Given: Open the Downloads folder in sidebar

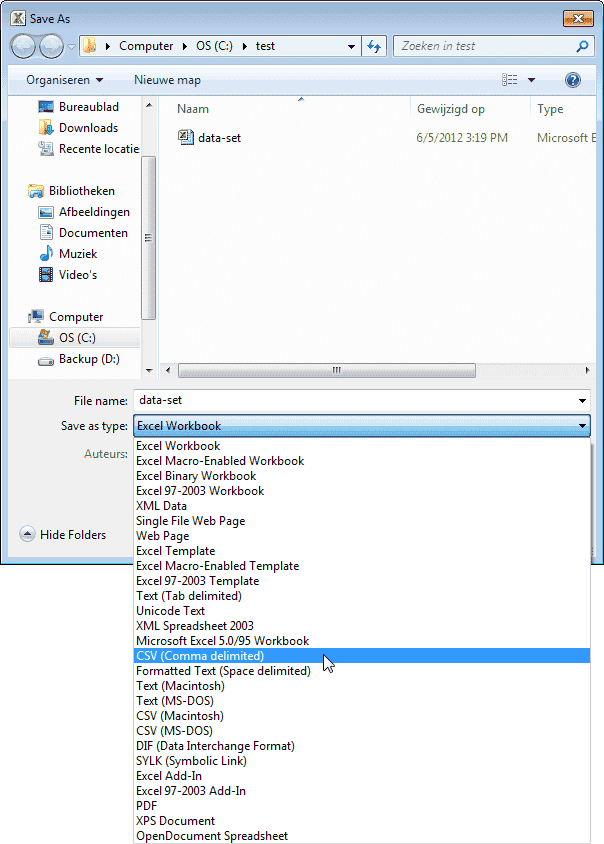Looking at the screenshot, I should (x=88, y=128).
